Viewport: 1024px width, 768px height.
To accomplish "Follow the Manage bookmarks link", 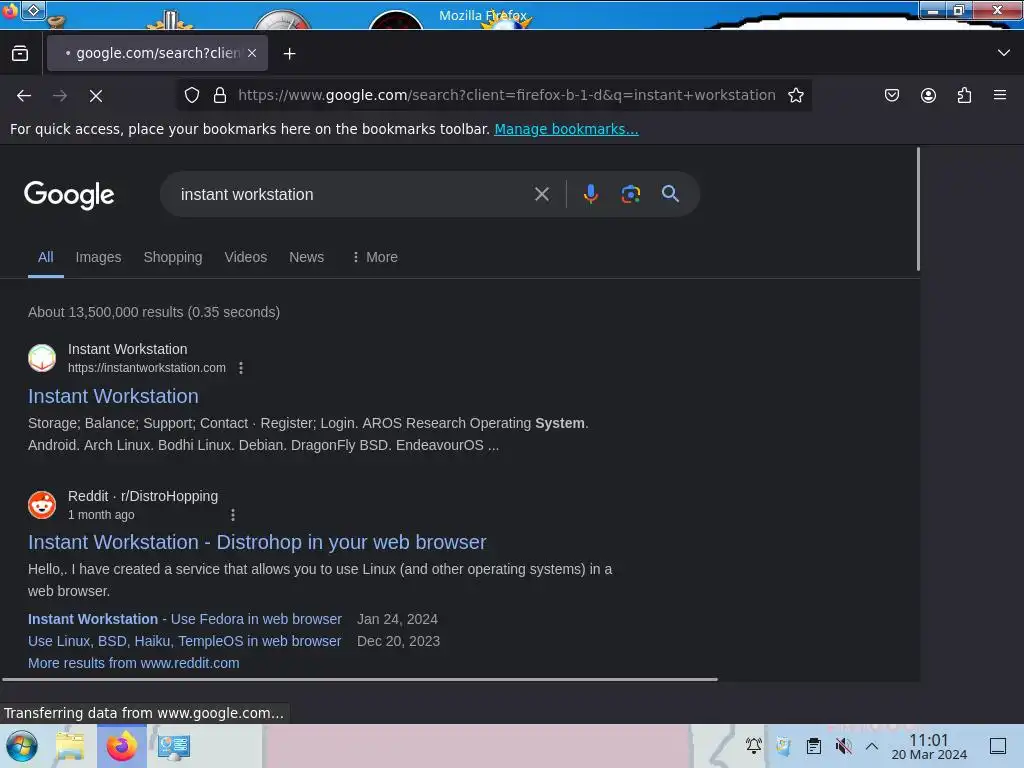I will [x=566, y=129].
